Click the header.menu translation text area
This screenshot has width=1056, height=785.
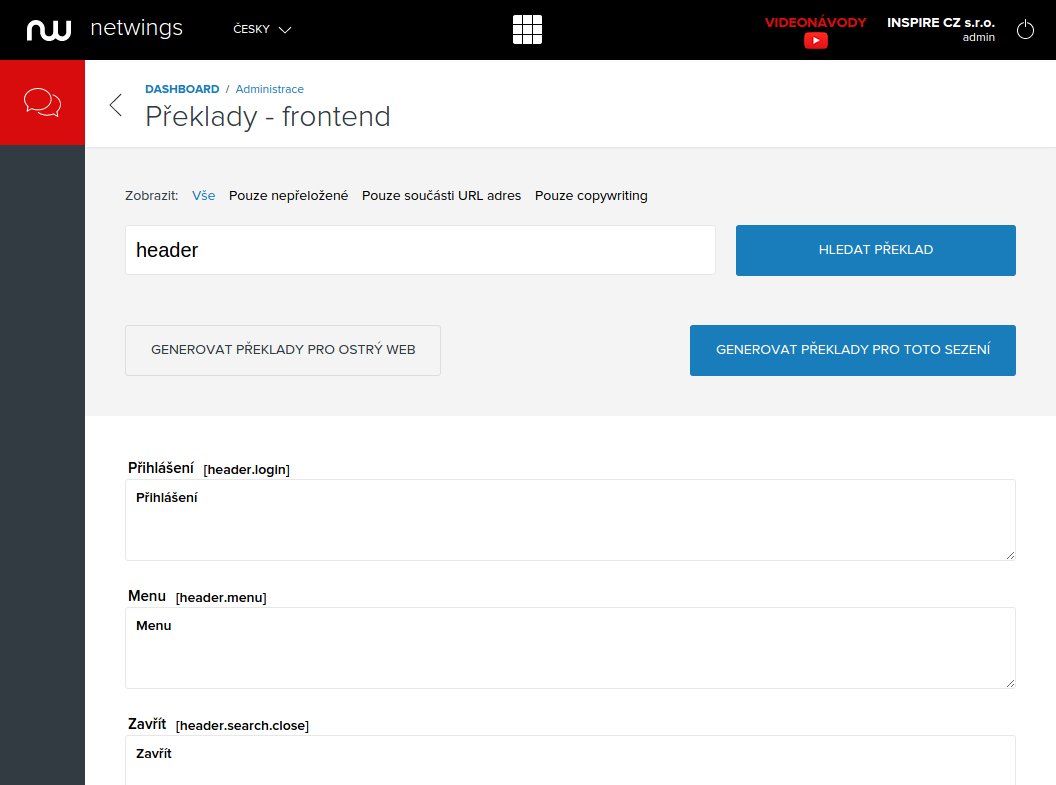[570, 648]
